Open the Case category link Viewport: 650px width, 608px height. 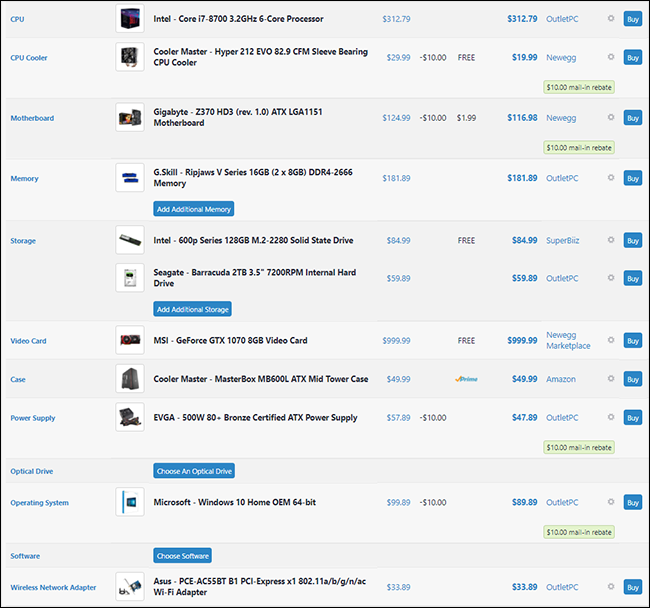click(x=18, y=380)
